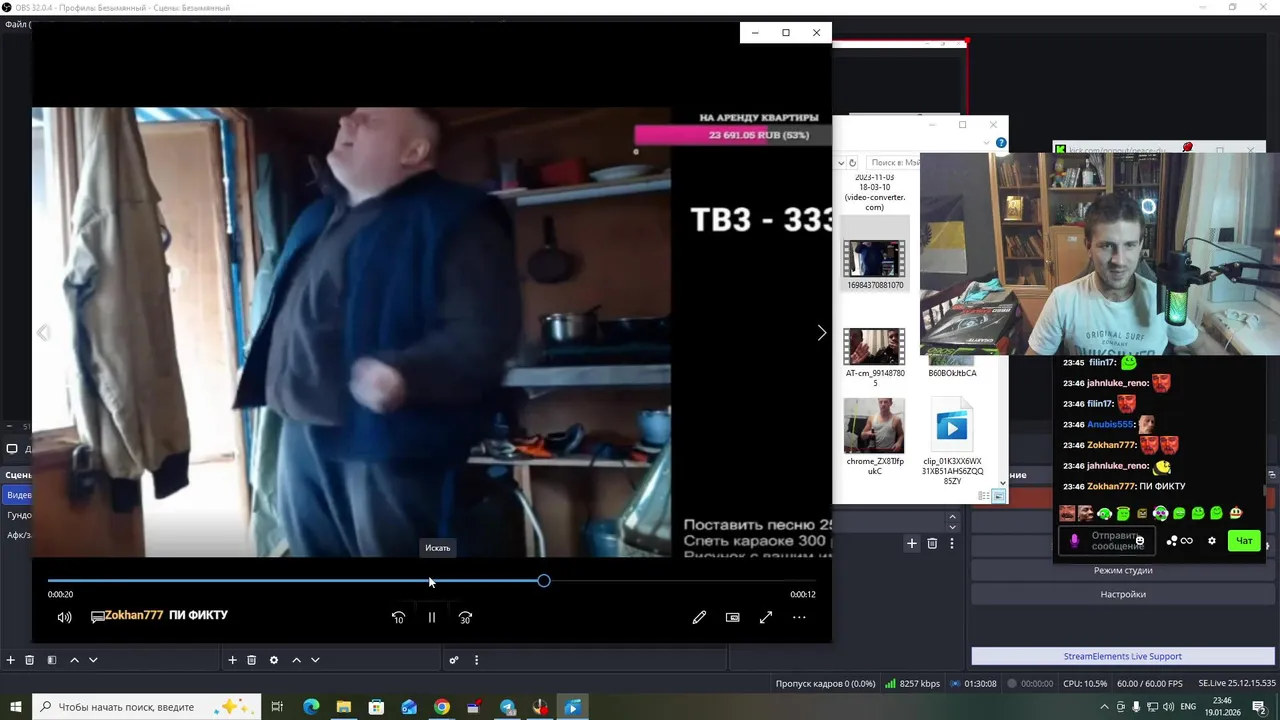
Task: Open OBS Настройки button
Action: coord(1123,594)
